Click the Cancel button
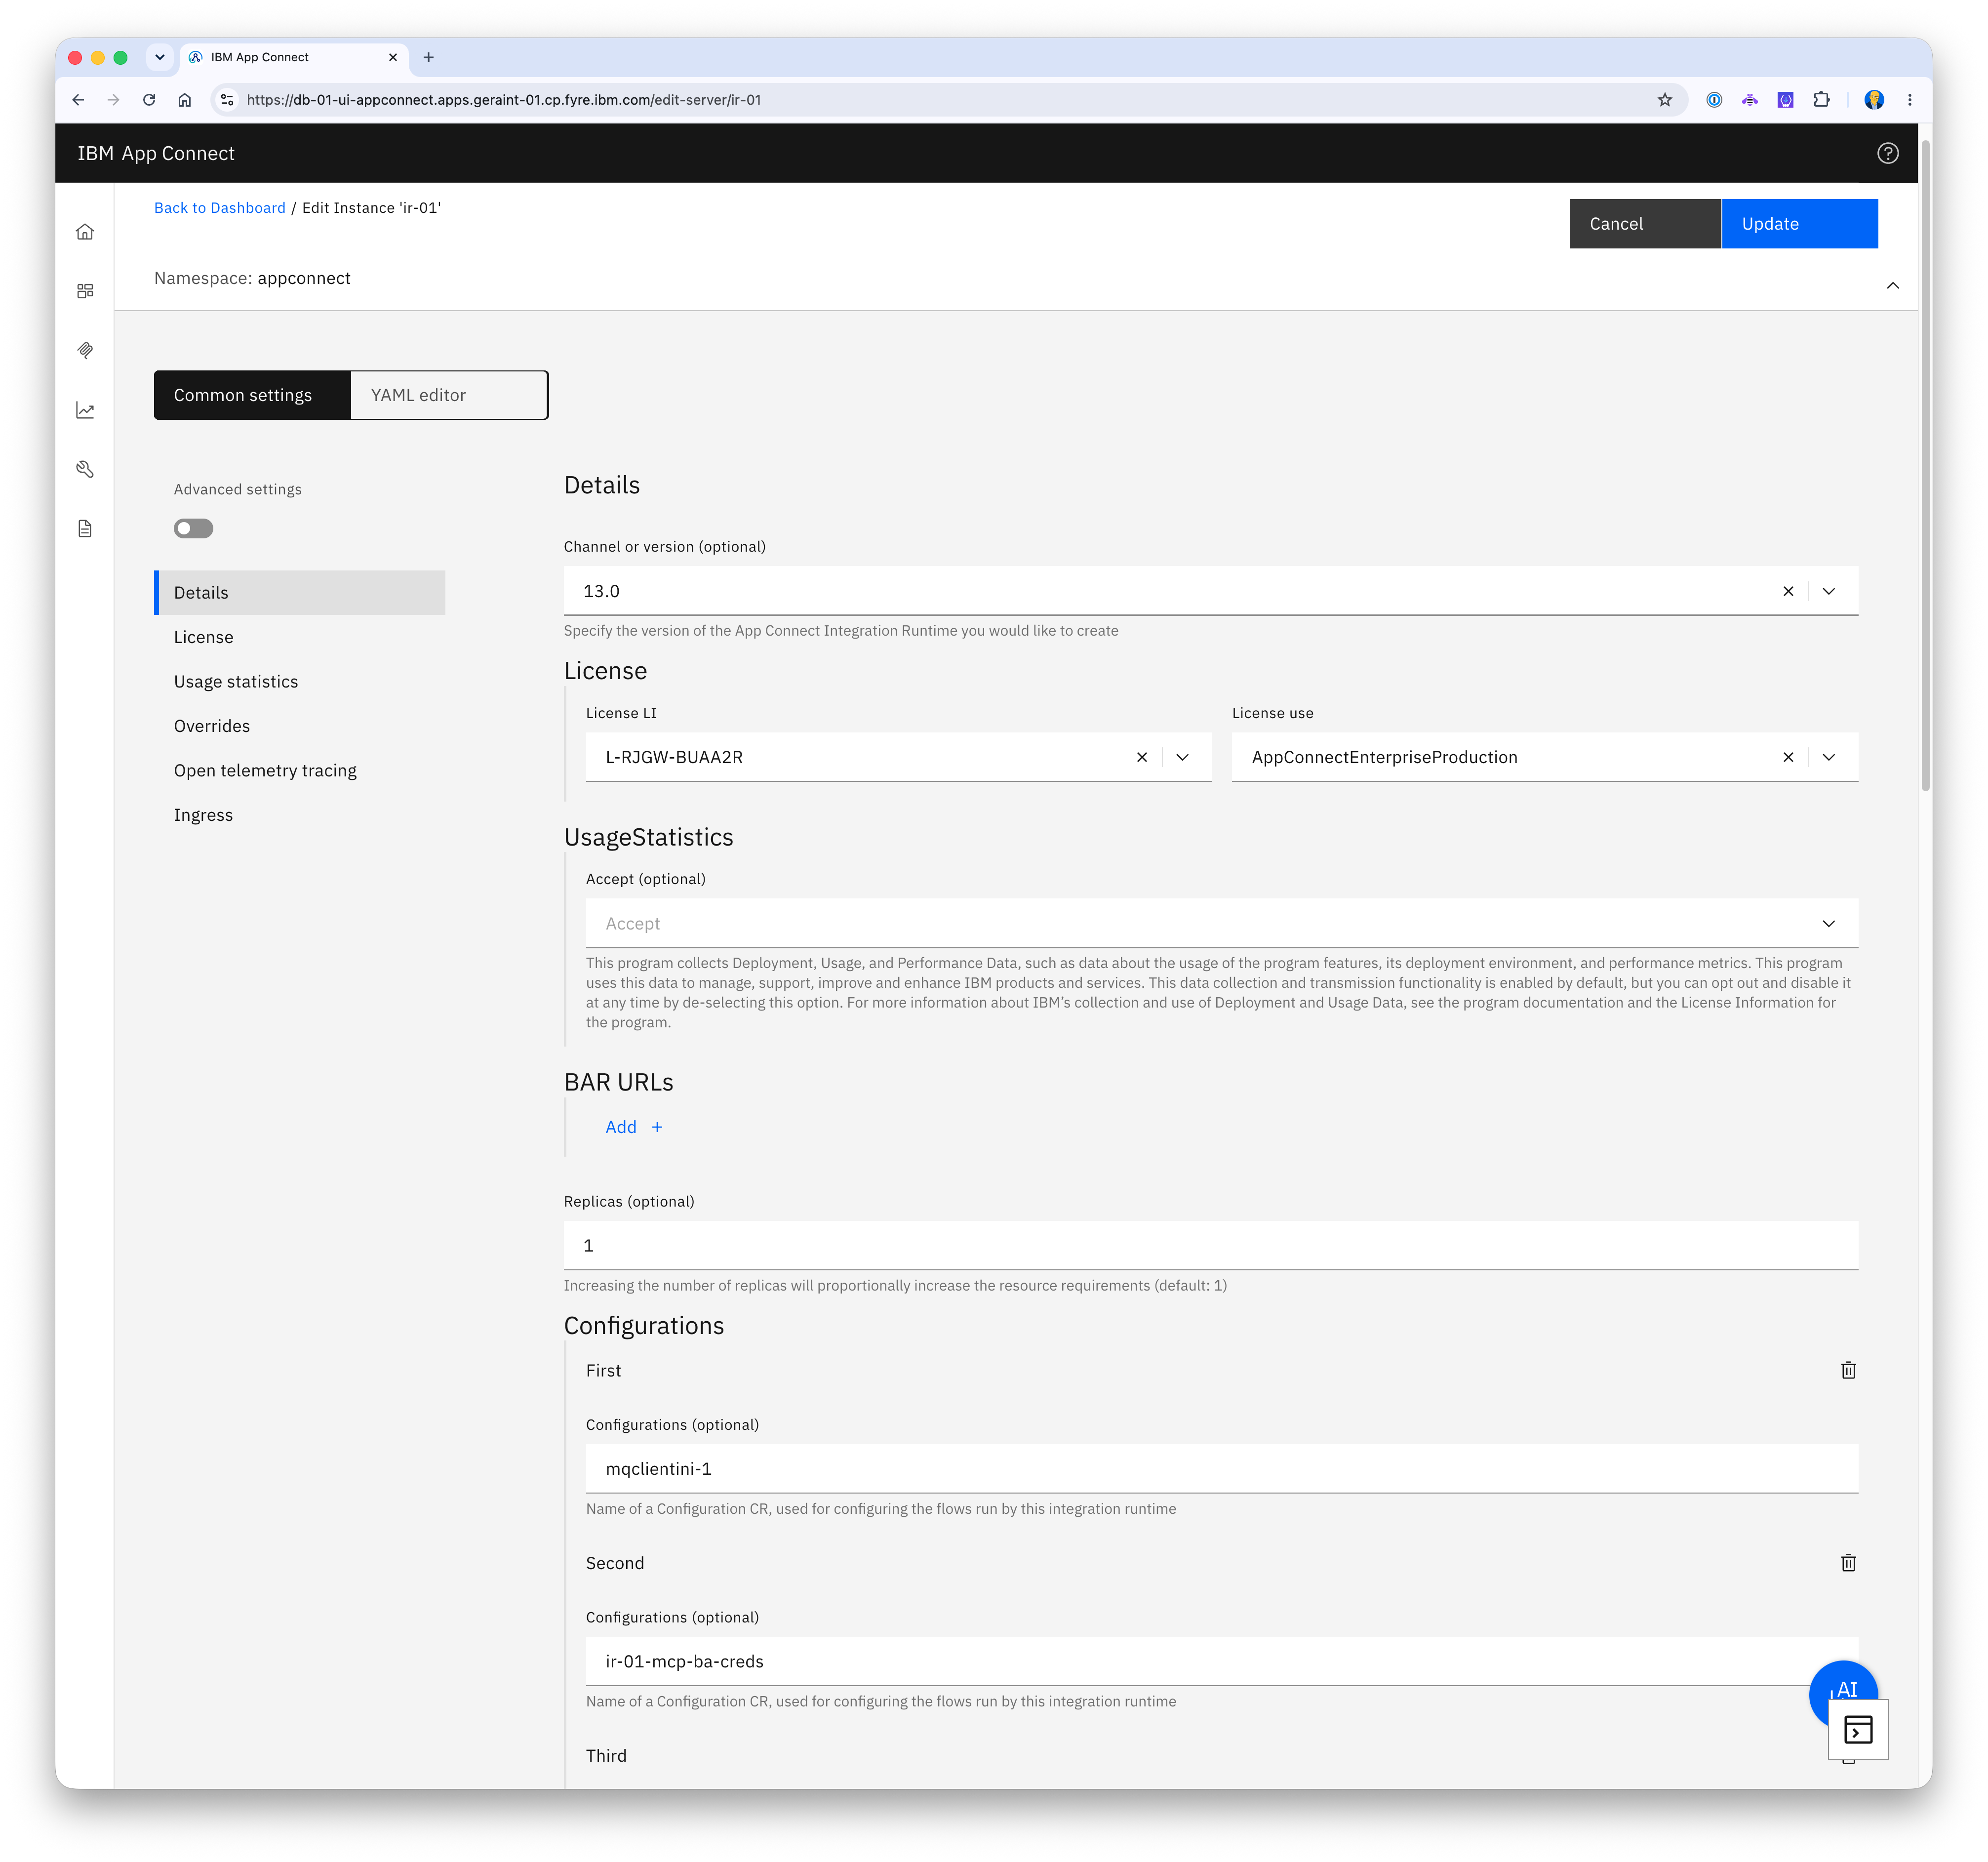The height and width of the screenshot is (1862, 1988). [1644, 224]
